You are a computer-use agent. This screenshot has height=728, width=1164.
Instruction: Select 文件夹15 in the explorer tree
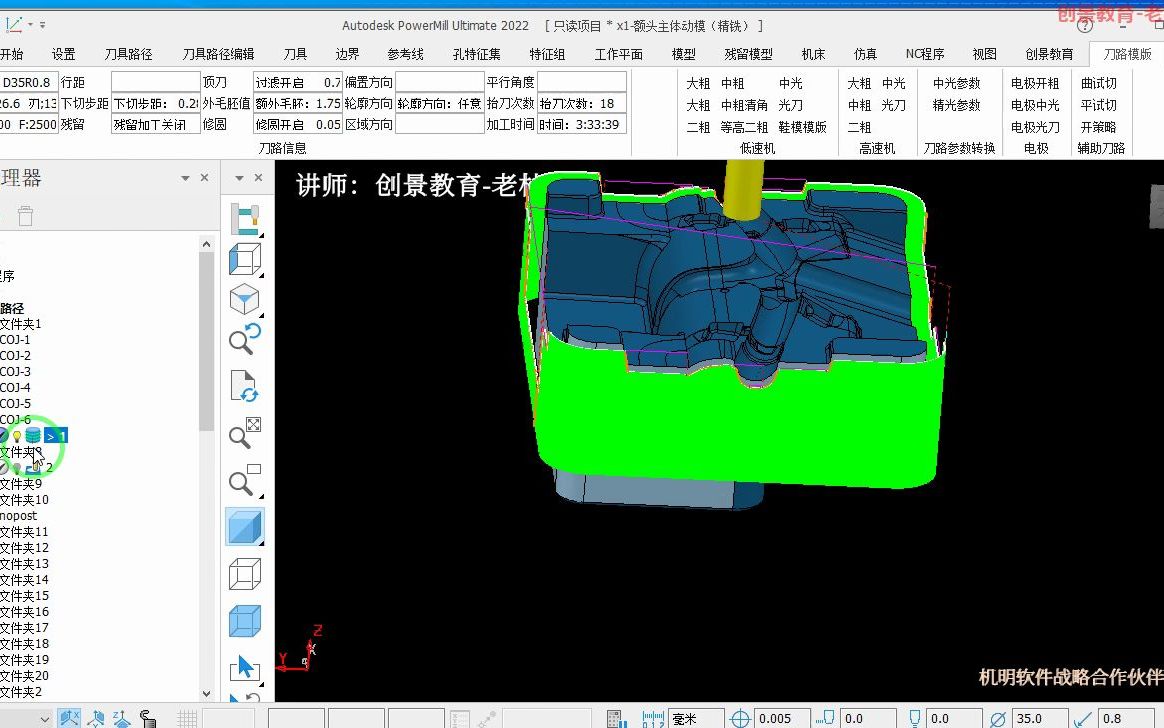24,595
